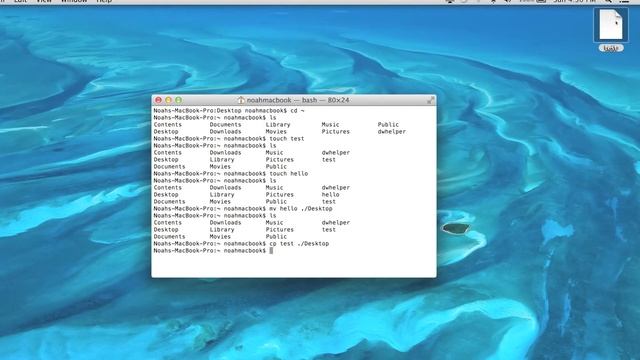Screen dimensions: 640x360
Task: Enter full screen using Terminal's title bar arrows
Action: (x=430, y=100)
